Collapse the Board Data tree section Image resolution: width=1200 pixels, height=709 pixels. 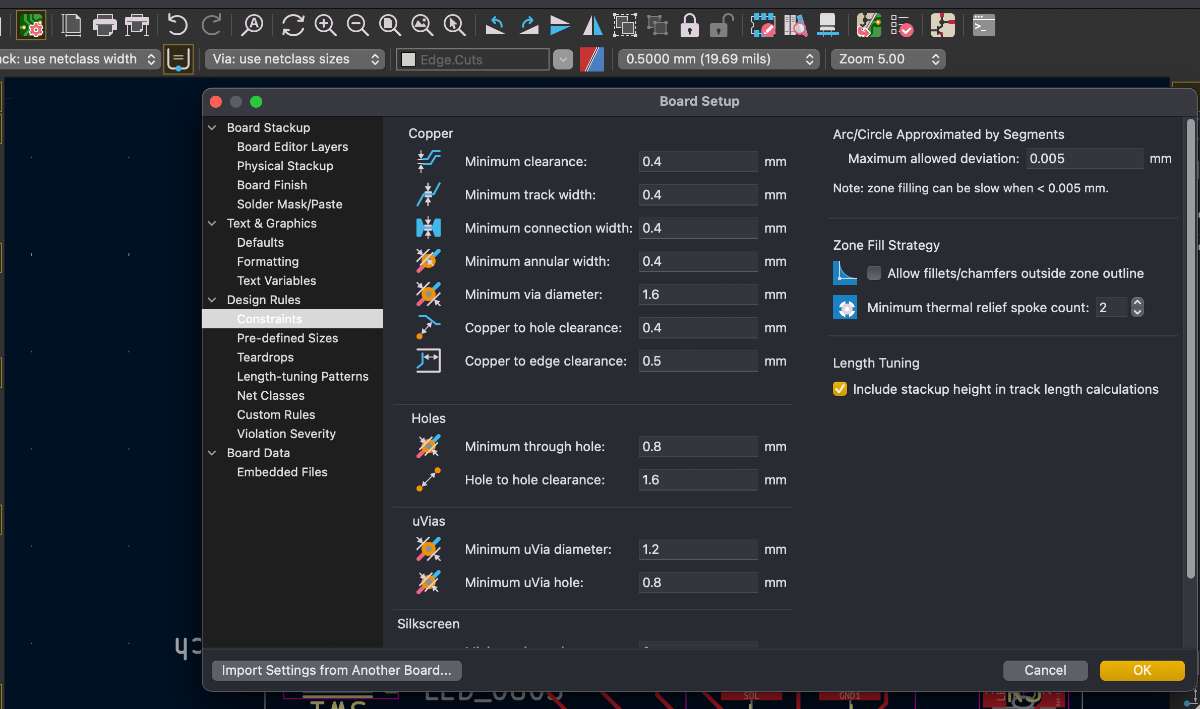coord(212,453)
